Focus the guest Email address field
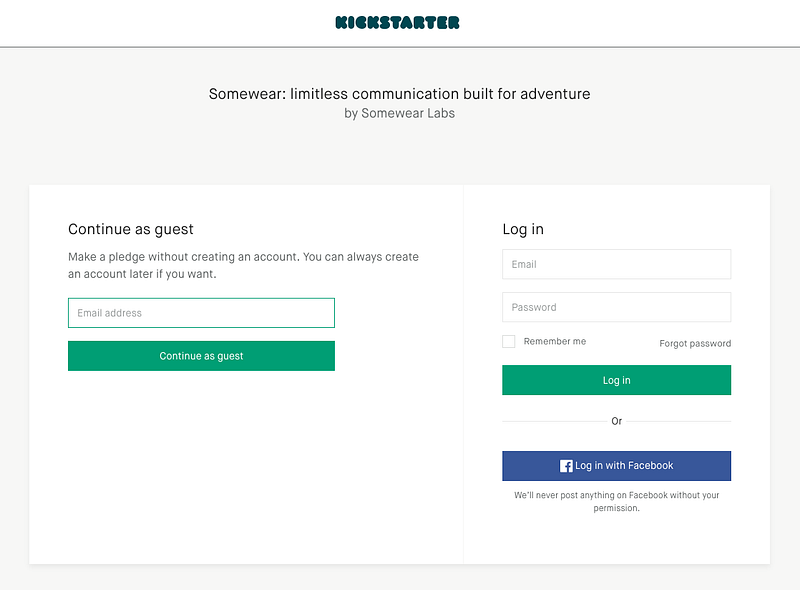 tap(201, 313)
